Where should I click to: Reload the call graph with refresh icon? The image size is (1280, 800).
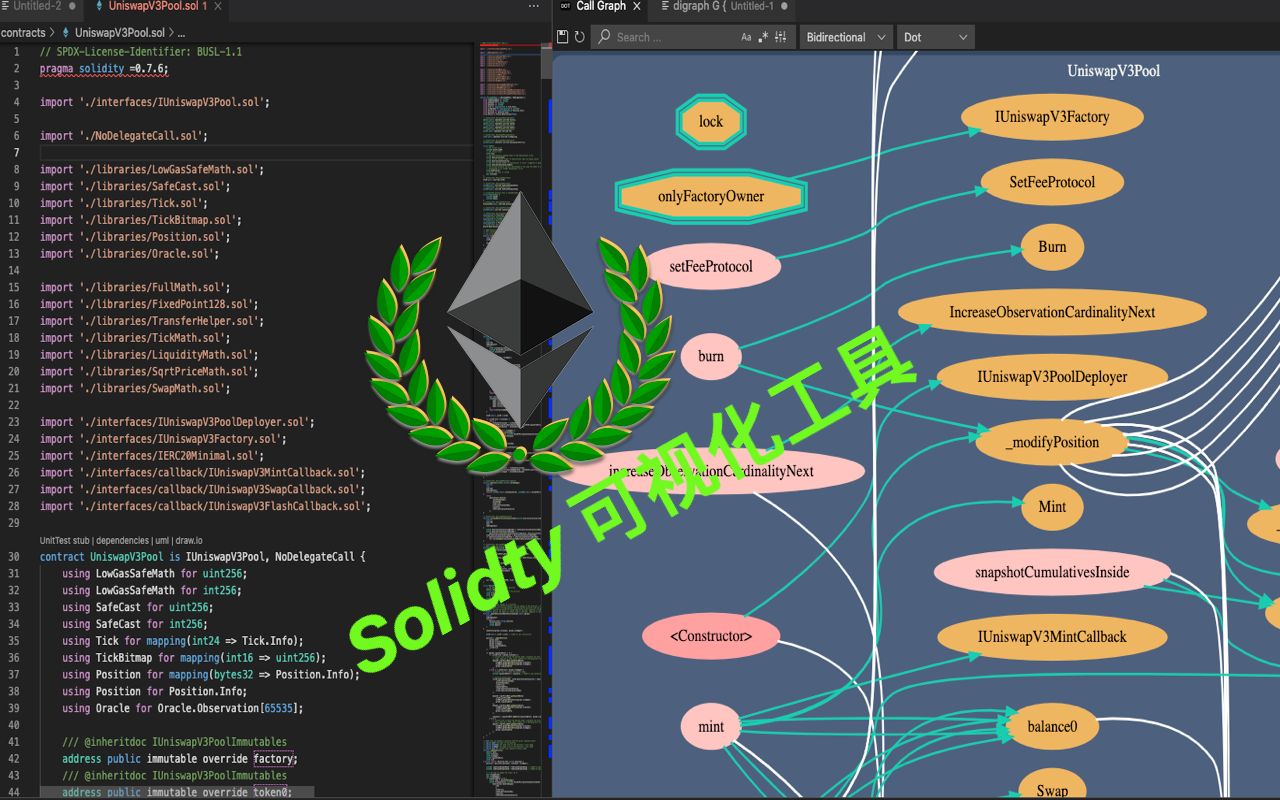[x=579, y=37]
